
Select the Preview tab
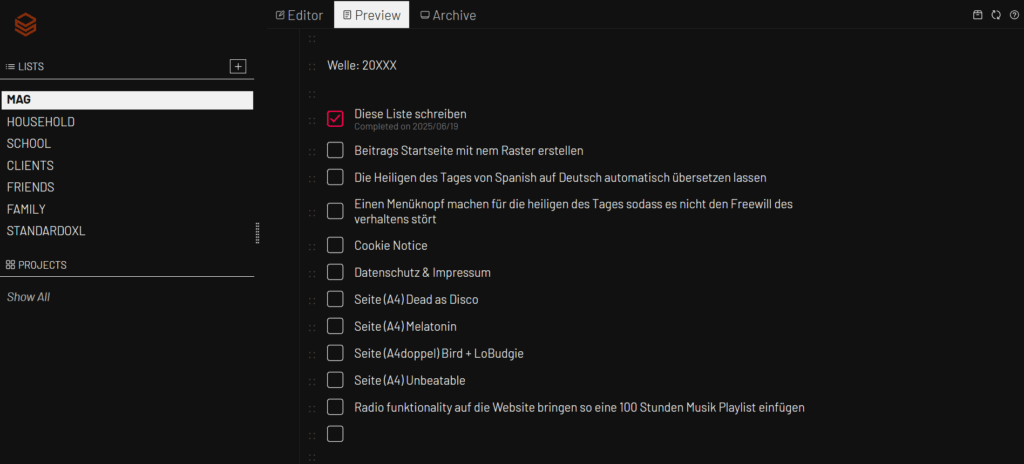(372, 15)
